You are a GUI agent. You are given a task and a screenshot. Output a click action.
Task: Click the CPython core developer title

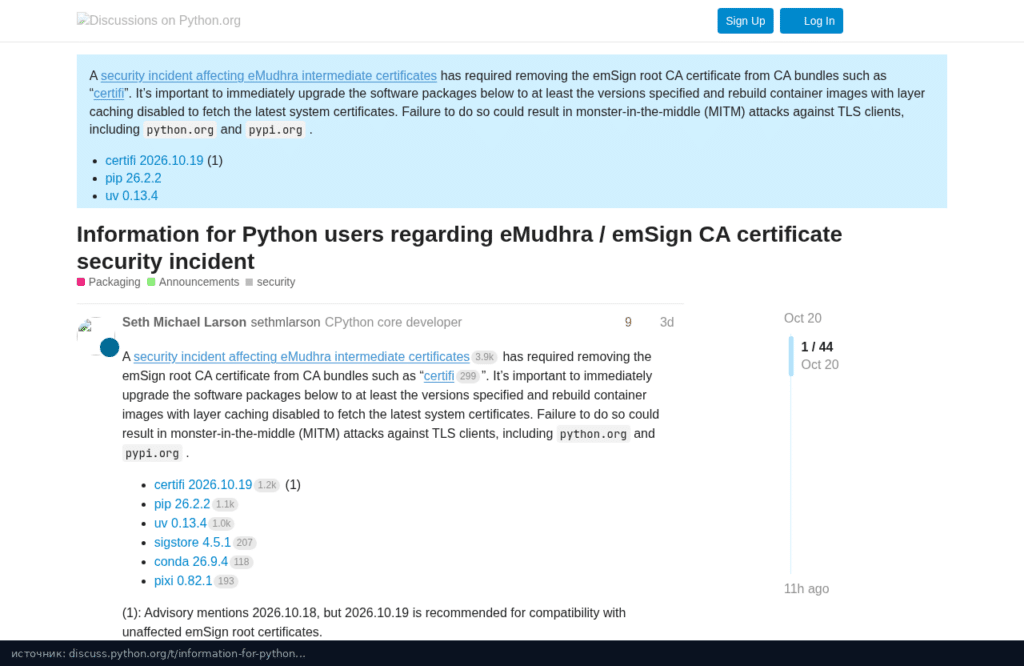[393, 323]
